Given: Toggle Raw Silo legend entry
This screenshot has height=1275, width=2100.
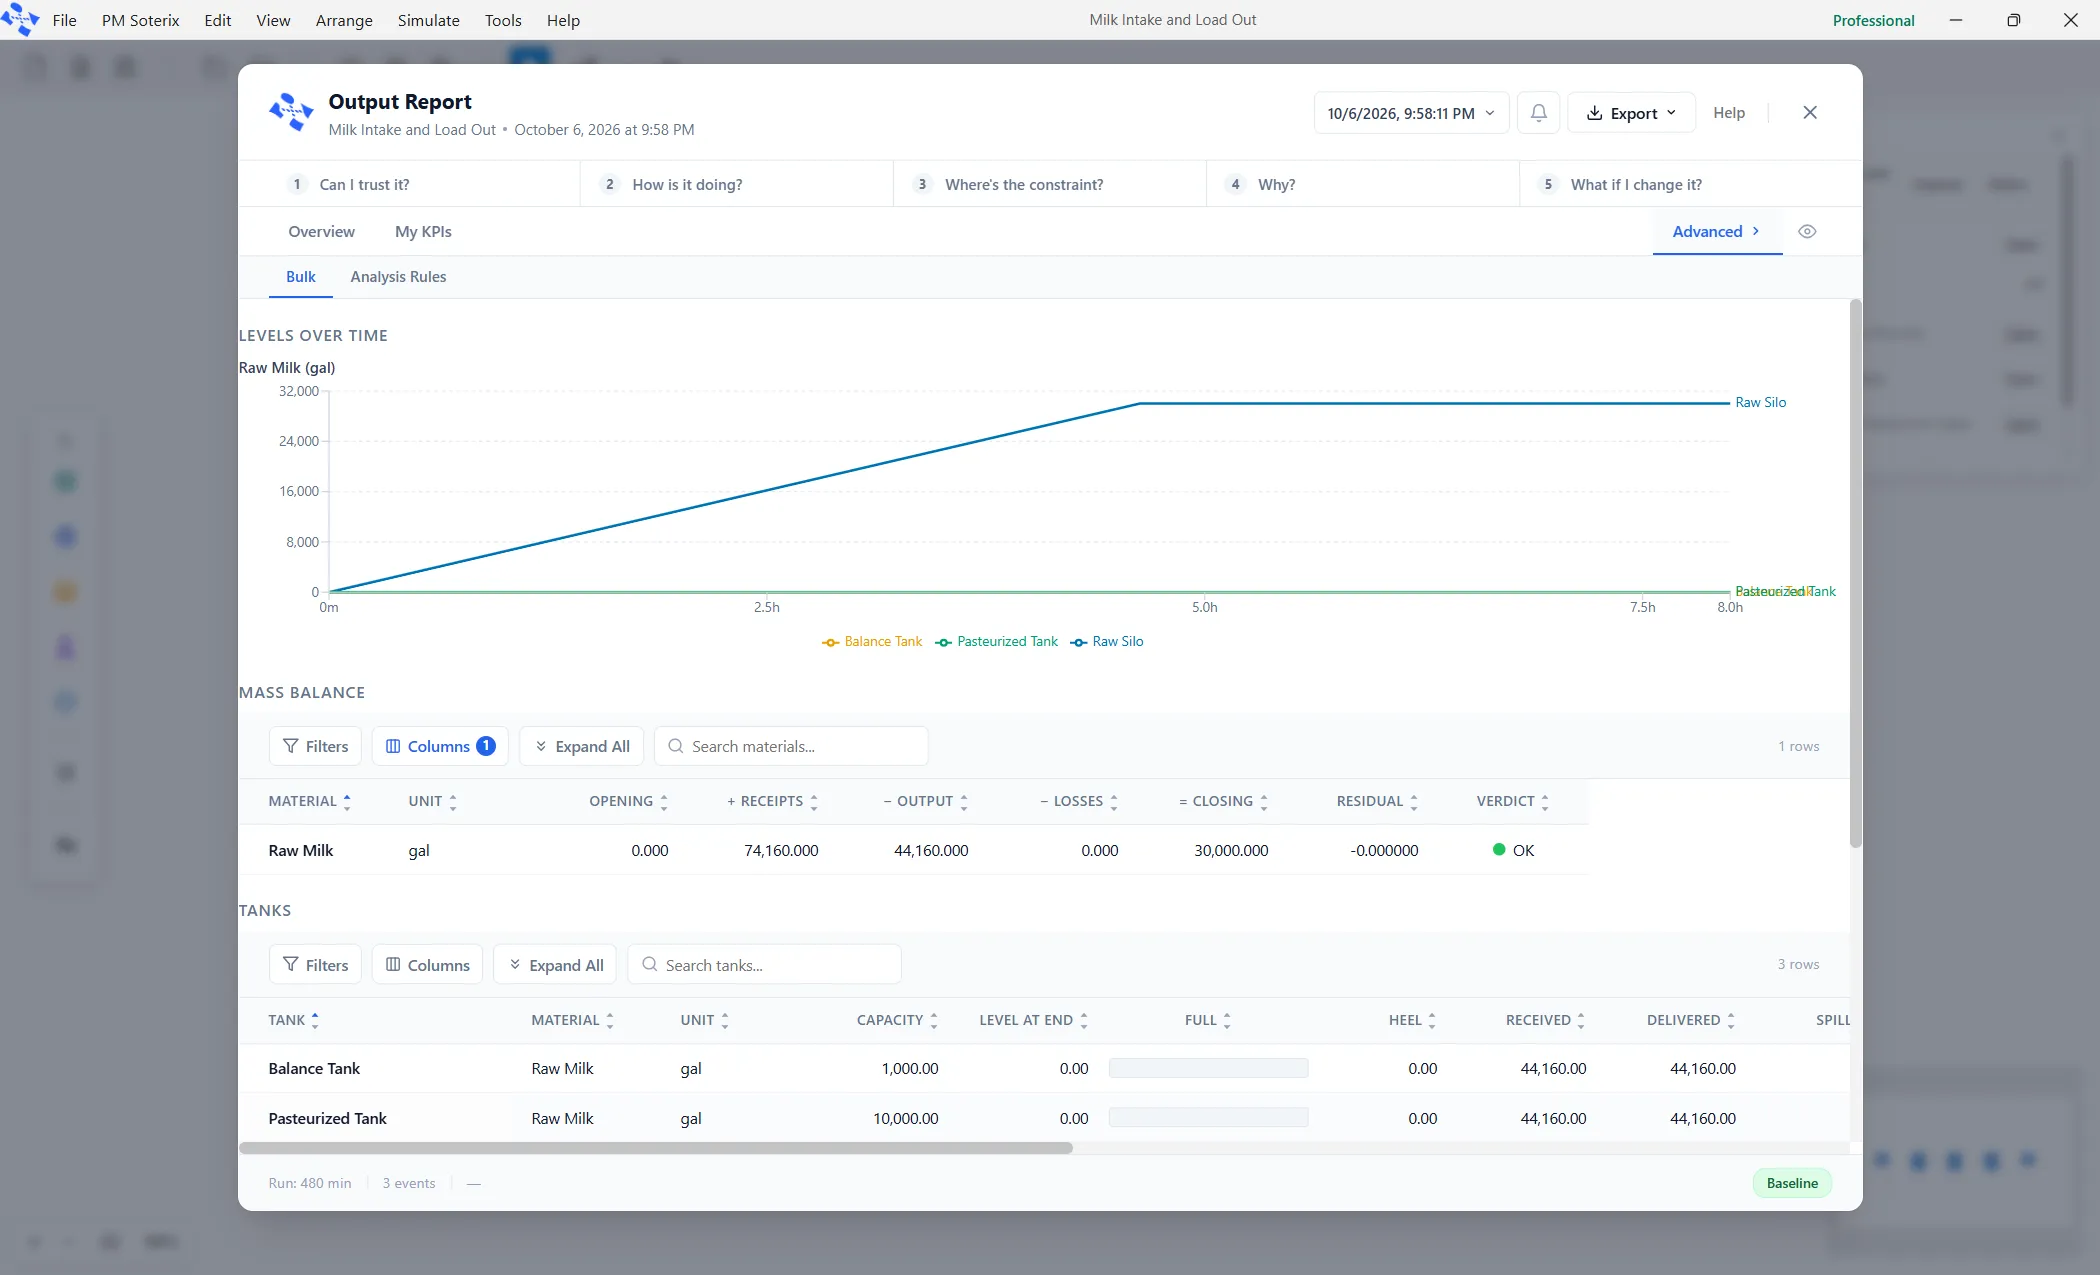Looking at the screenshot, I should (x=1107, y=642).
